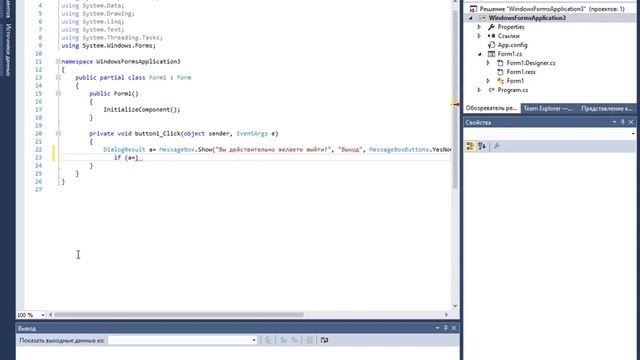
Task: Open the 100 % zoom dropdown
Action: (x=43, y=315)
